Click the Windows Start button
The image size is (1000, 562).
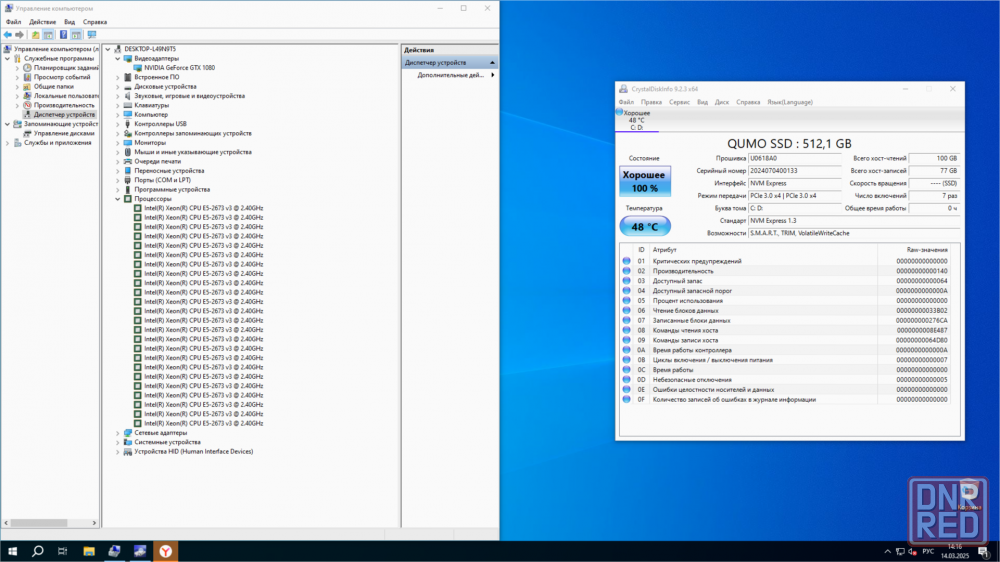tap(13, 551)
